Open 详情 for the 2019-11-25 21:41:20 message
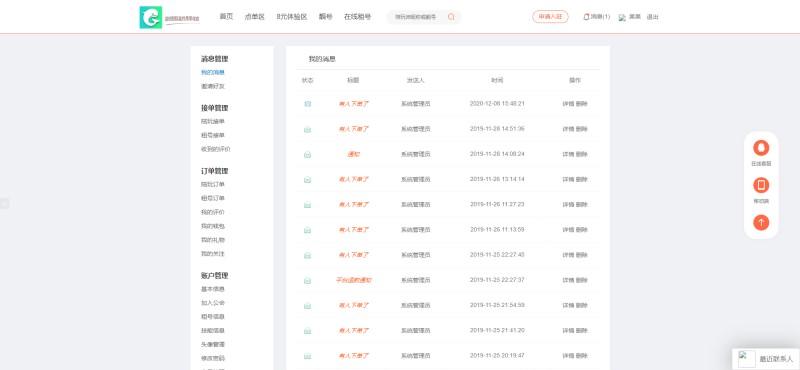The image size is (800, 370). pos(568,331)
